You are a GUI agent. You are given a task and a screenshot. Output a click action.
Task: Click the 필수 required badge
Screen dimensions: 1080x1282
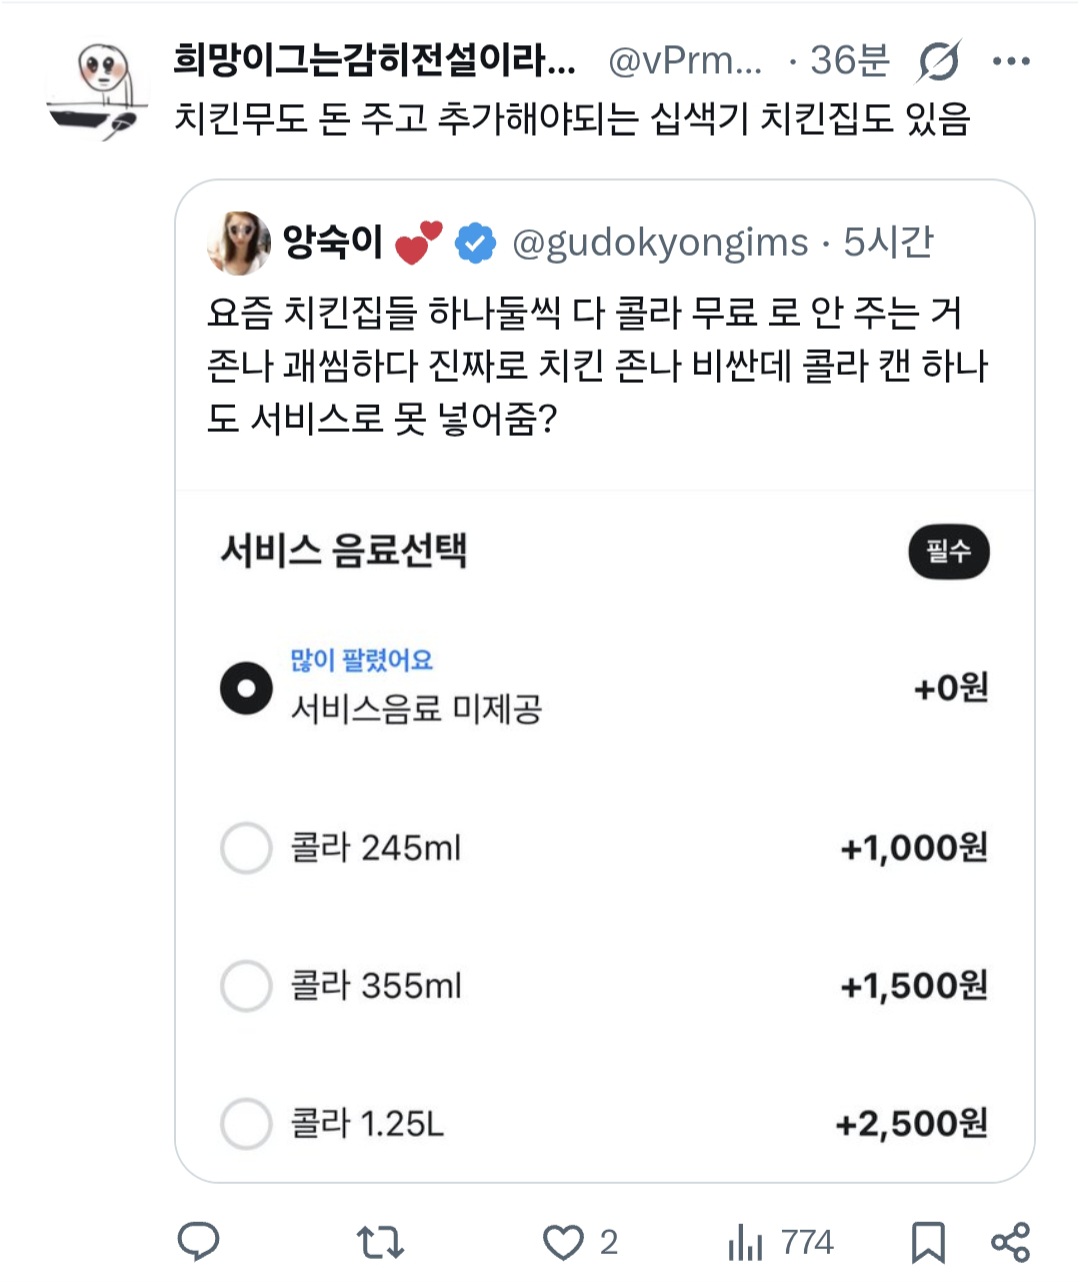click(x=948, y=551)
